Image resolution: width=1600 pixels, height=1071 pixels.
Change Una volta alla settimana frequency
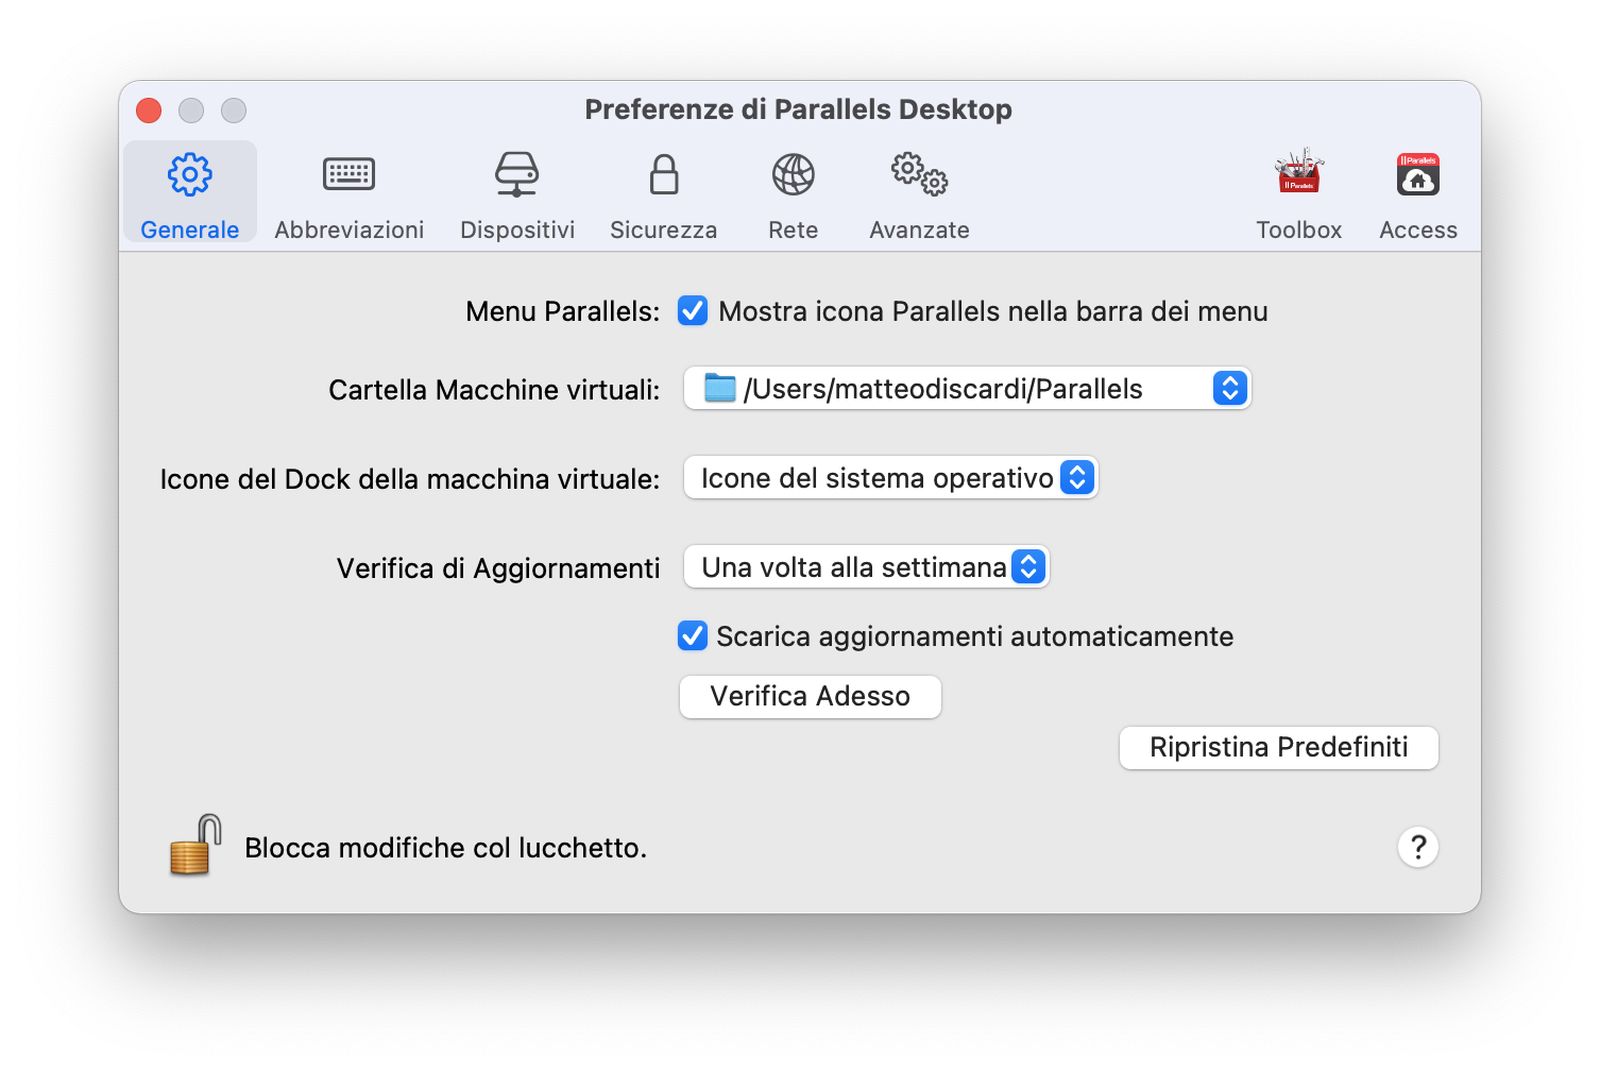tap(866, 567)
